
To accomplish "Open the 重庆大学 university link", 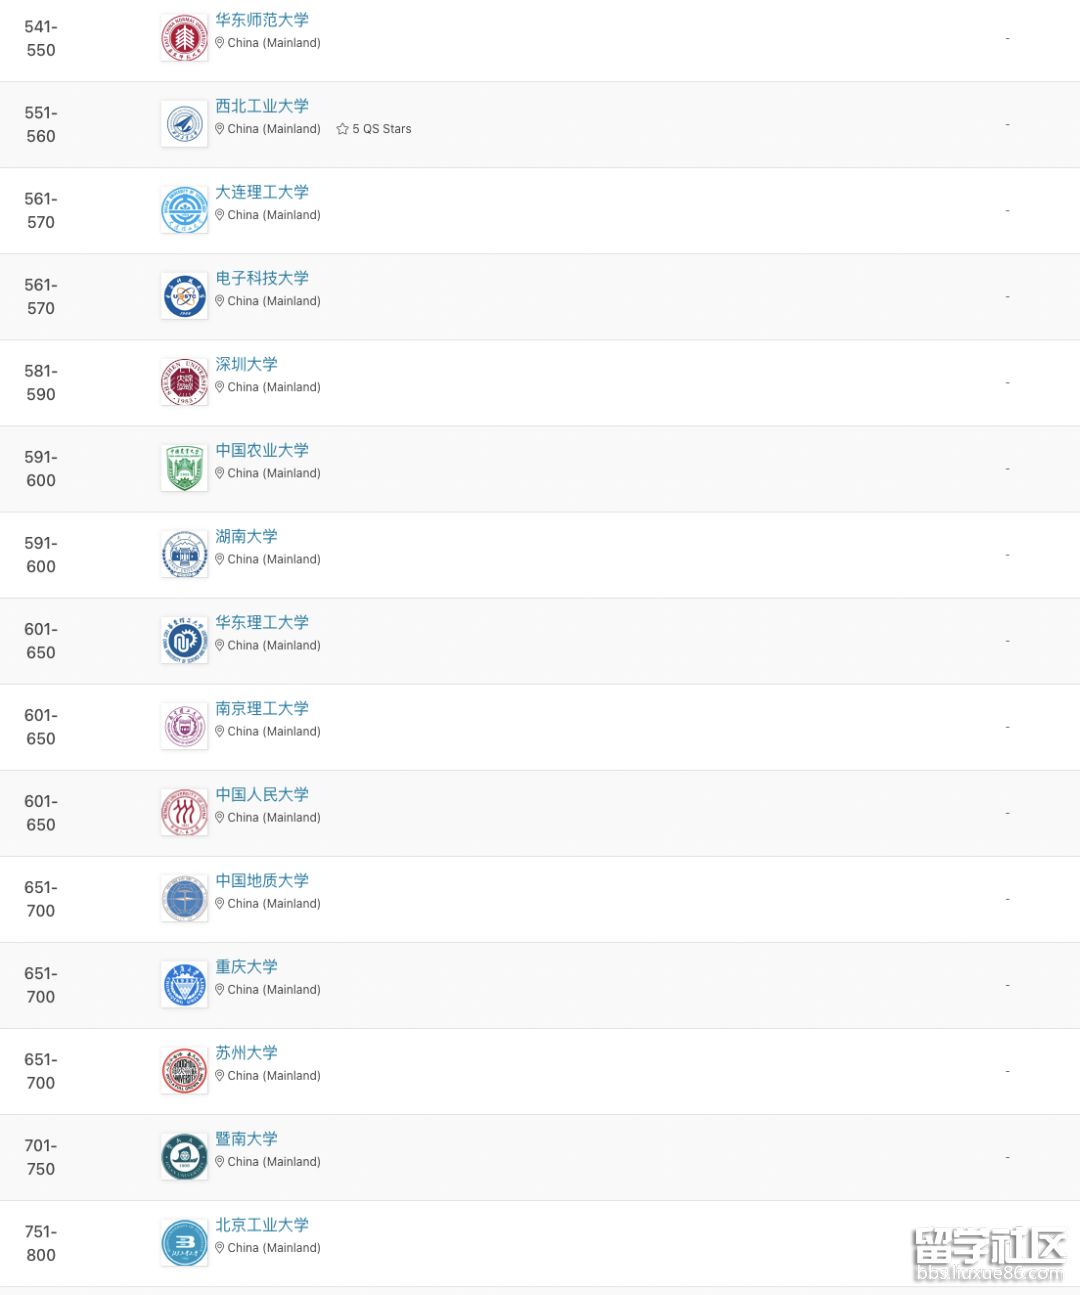I will 246,966.
